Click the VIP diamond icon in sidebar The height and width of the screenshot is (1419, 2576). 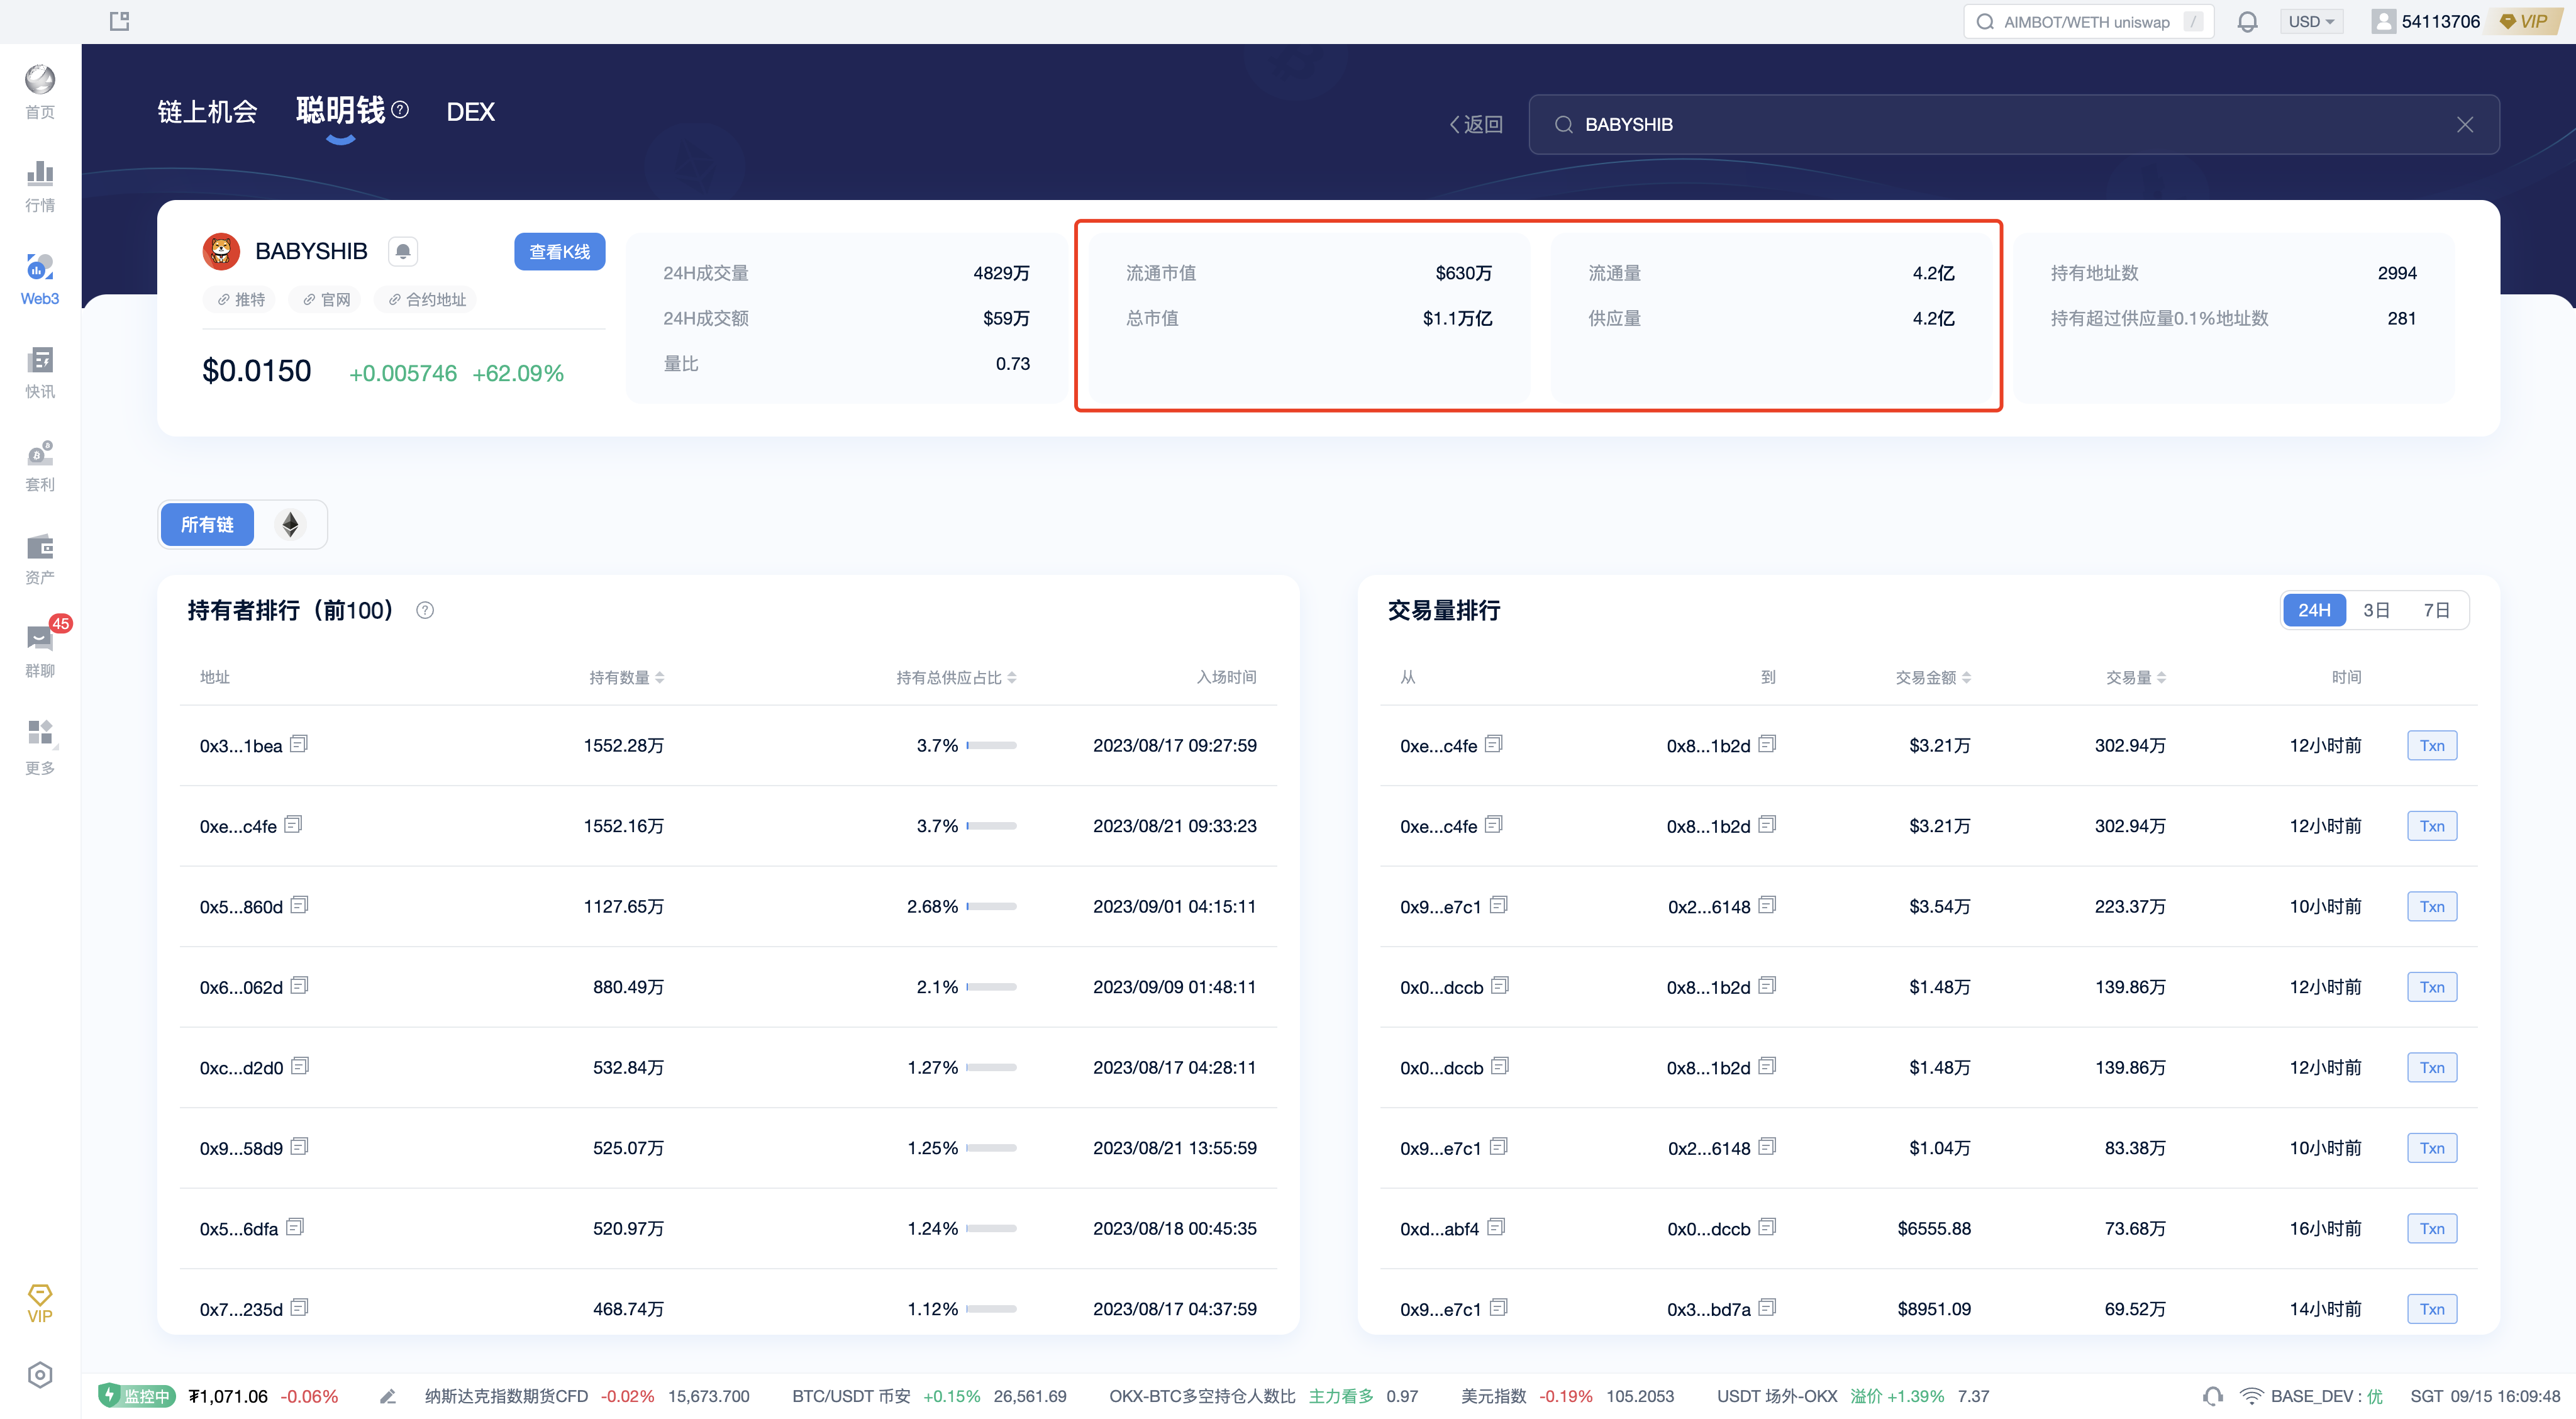pos(40,1303)
